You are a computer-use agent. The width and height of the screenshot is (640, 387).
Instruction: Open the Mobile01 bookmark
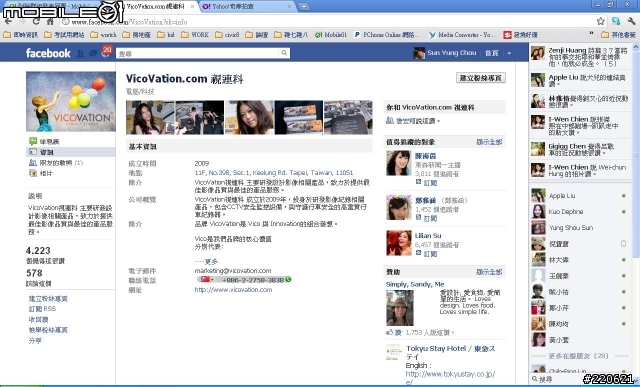pos(331,35)
